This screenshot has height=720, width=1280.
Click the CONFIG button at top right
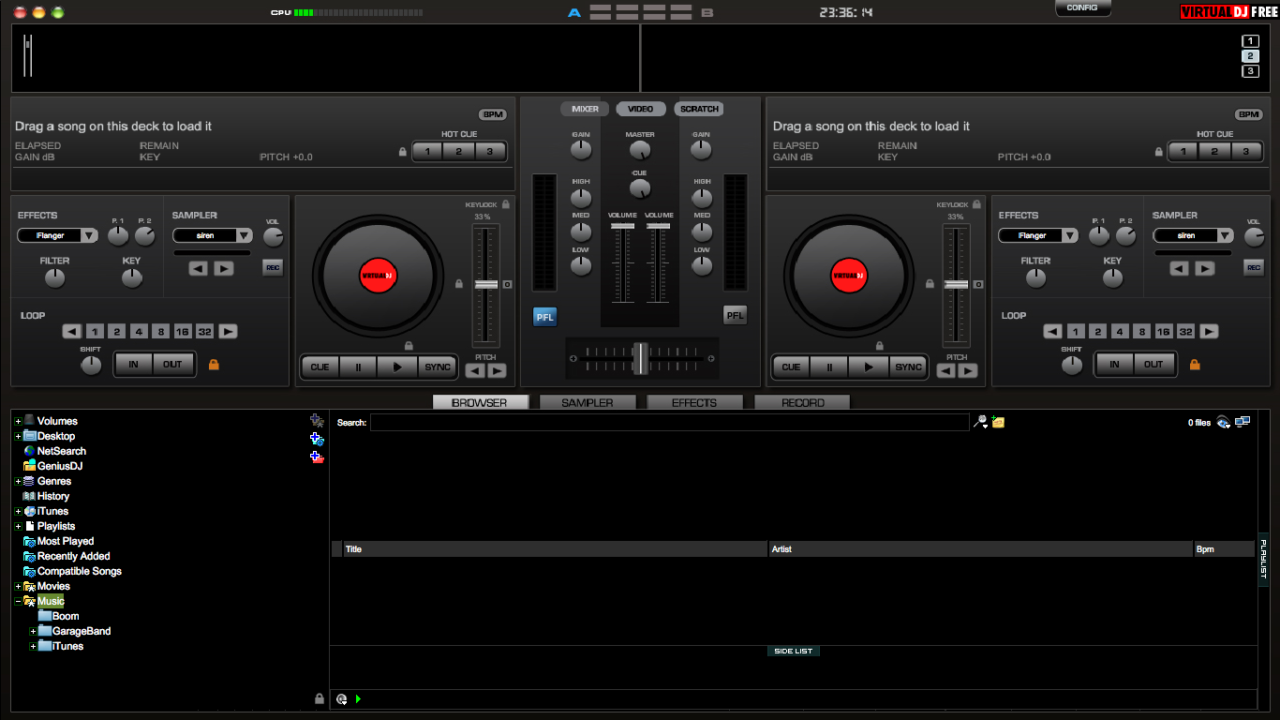[1082, 8]
